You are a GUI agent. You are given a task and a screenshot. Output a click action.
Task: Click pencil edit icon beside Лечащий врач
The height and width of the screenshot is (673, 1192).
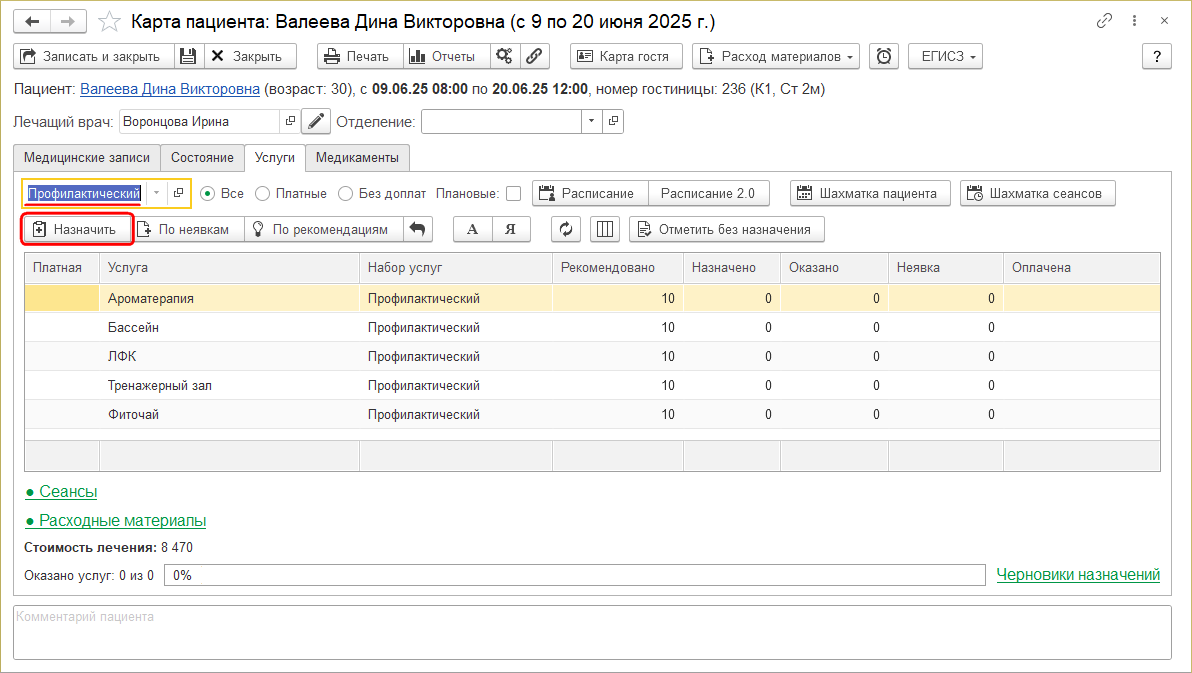316,122
